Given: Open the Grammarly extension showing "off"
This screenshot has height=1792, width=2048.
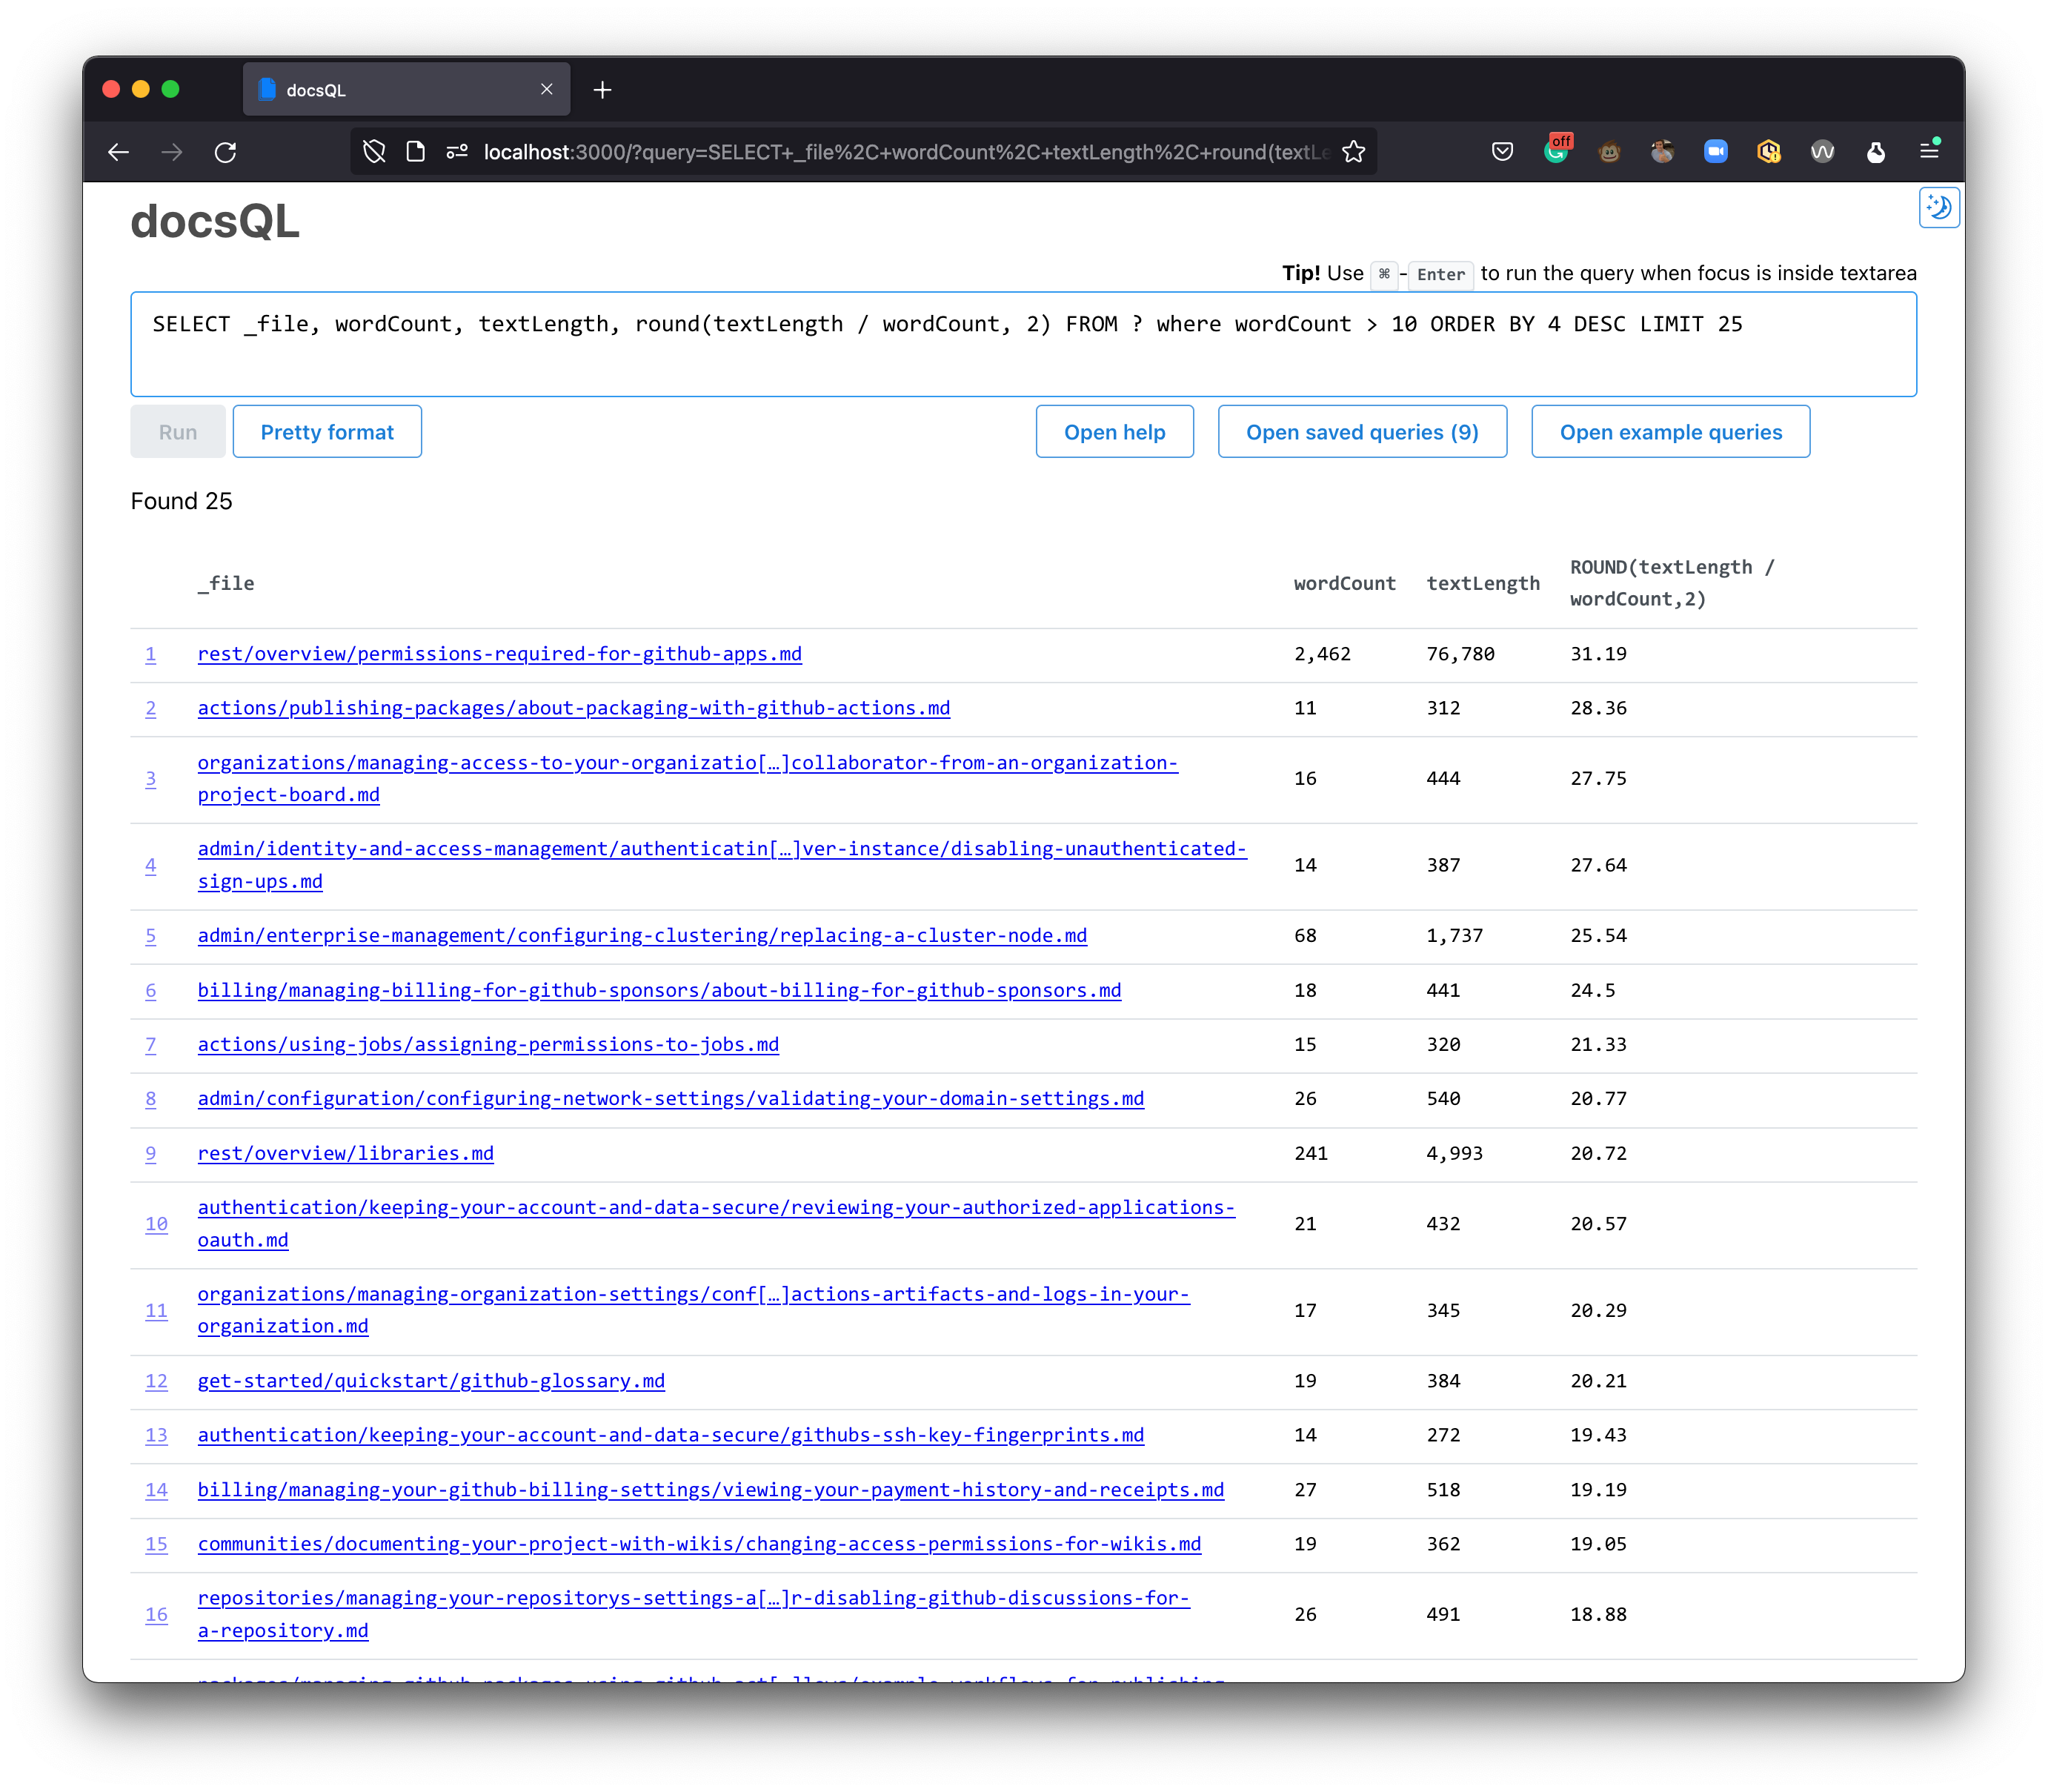Looking at the screenshot, I should pyautogui.click(x=1556, y=152).
